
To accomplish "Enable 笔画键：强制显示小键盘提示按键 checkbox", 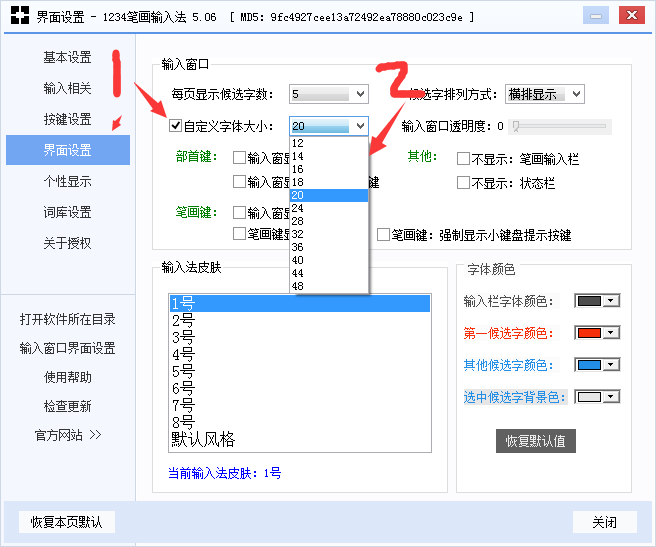I will [383, 235].
